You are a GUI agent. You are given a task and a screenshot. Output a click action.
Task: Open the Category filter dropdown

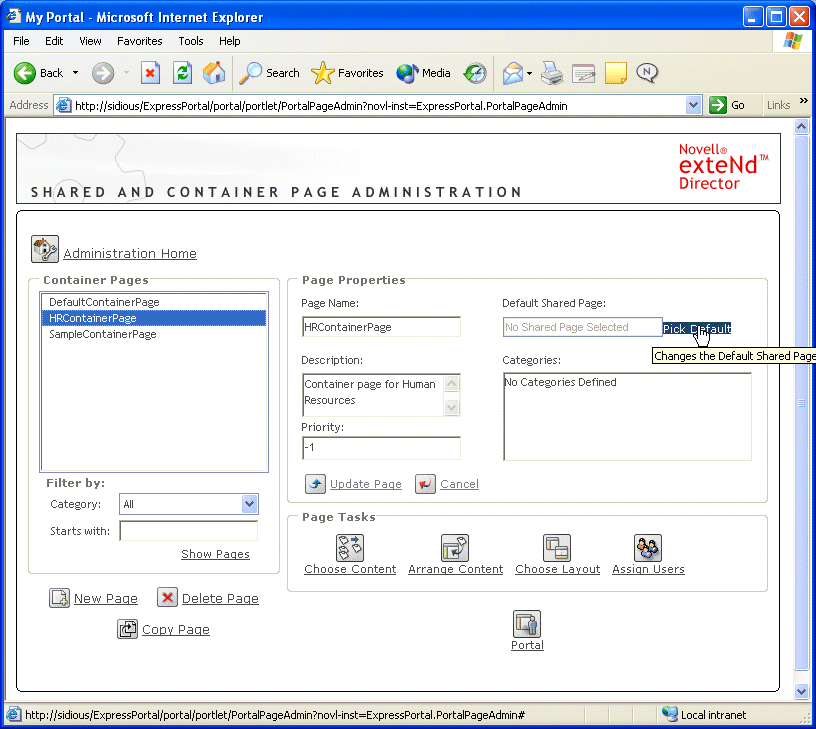(x=249, y=505)
